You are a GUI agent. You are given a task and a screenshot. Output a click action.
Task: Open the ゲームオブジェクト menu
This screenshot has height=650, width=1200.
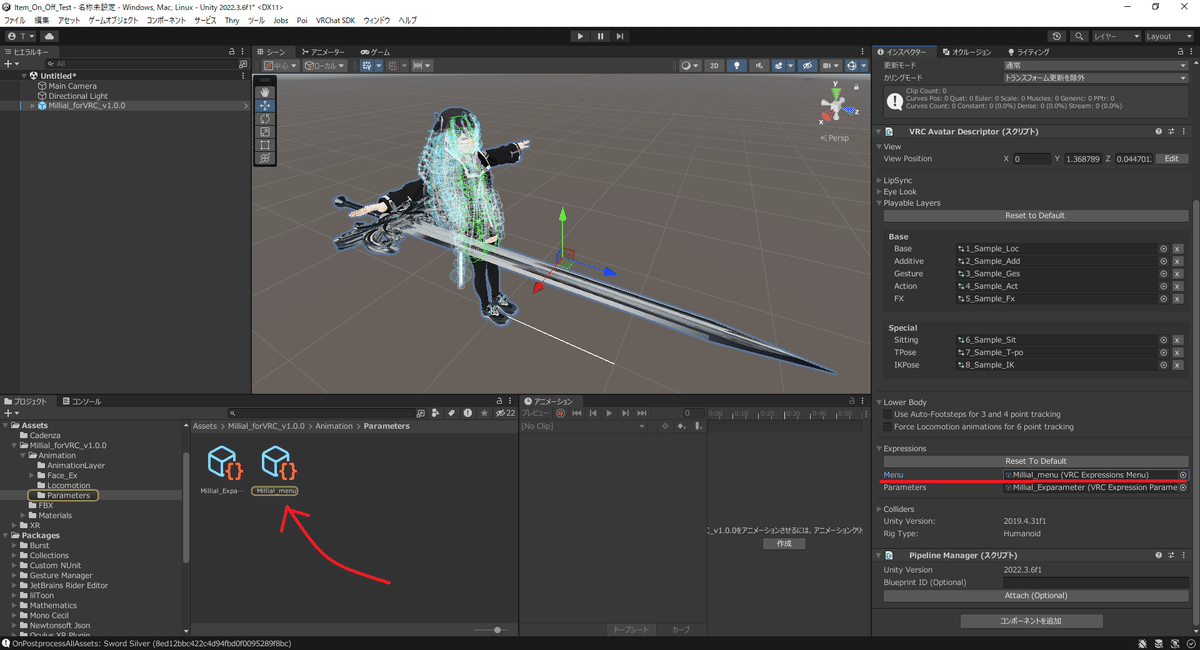click(114, 20)
